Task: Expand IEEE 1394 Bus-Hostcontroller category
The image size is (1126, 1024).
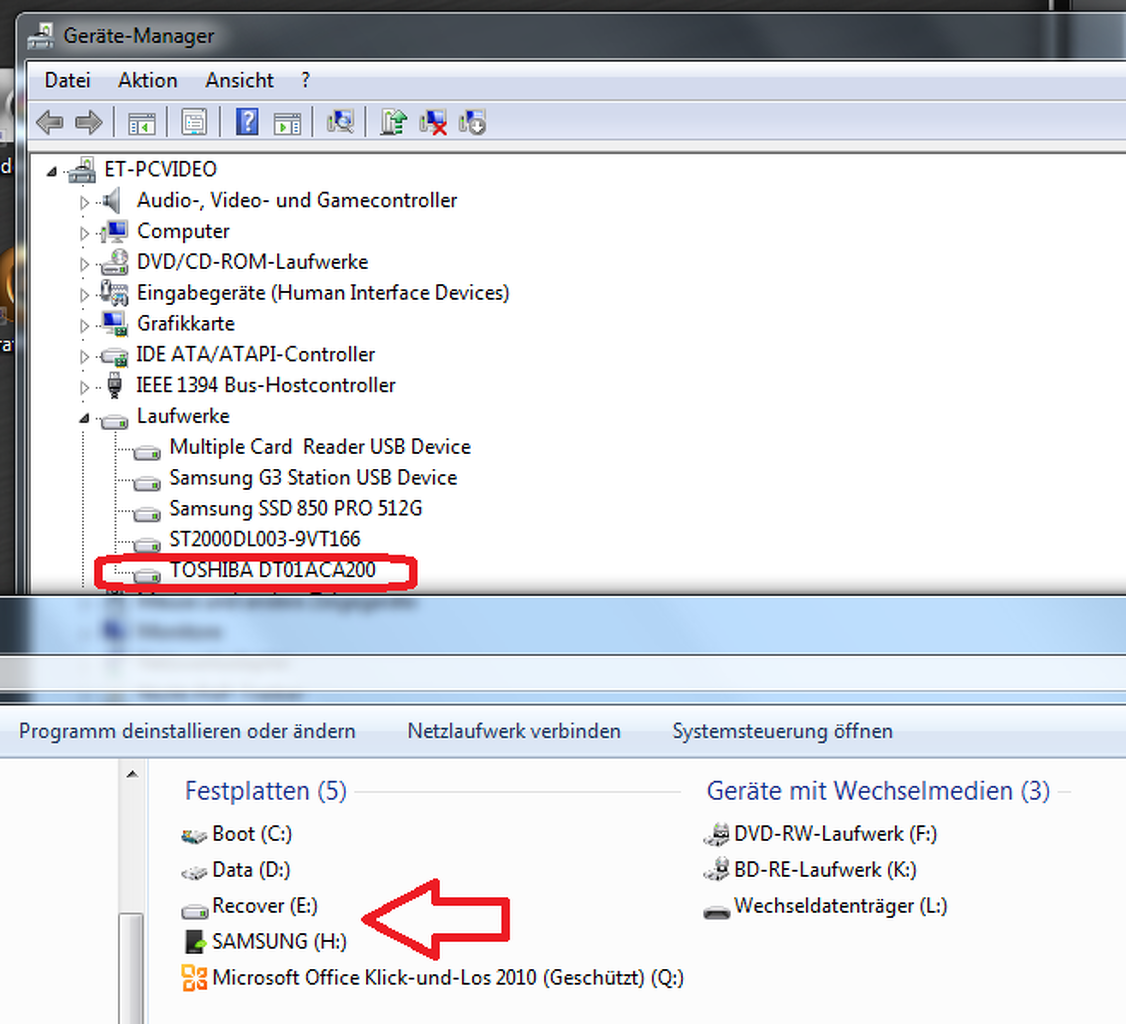Action: point(84,388)
